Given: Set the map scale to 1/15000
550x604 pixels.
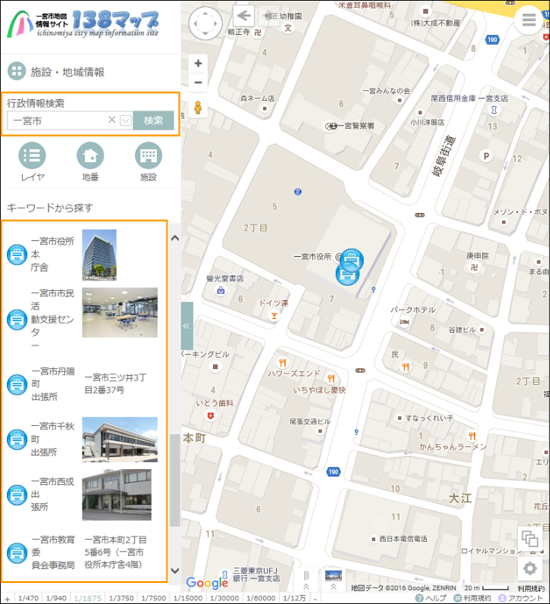Looking at the screenshot, I should 188,598.
